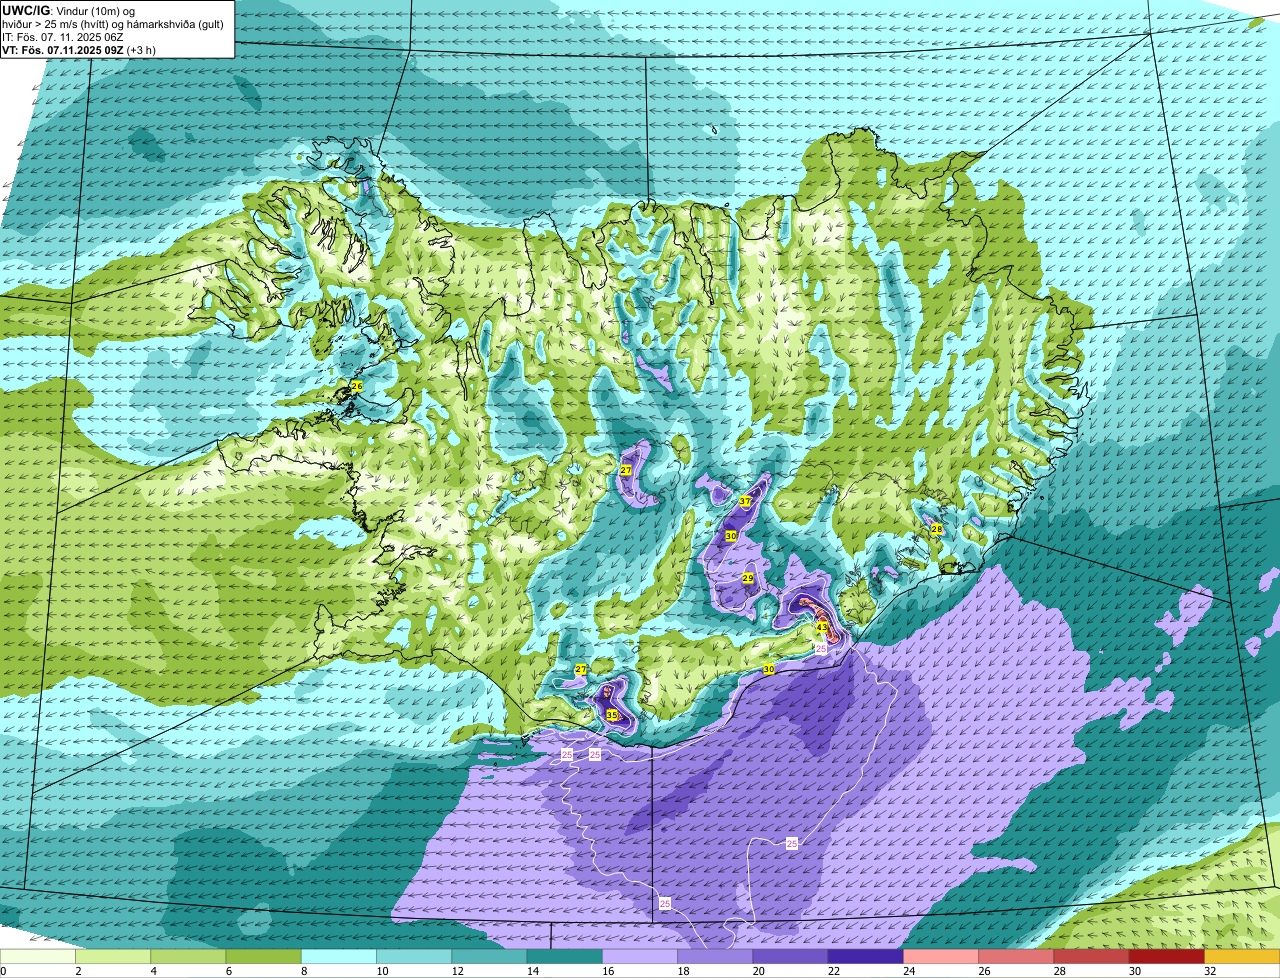
Task: Select the legend scale value '4'
Action: click(152, 971)
